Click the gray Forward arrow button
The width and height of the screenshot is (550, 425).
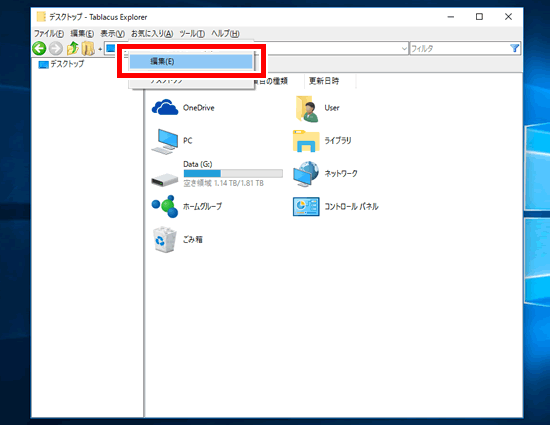click(56, 48)
